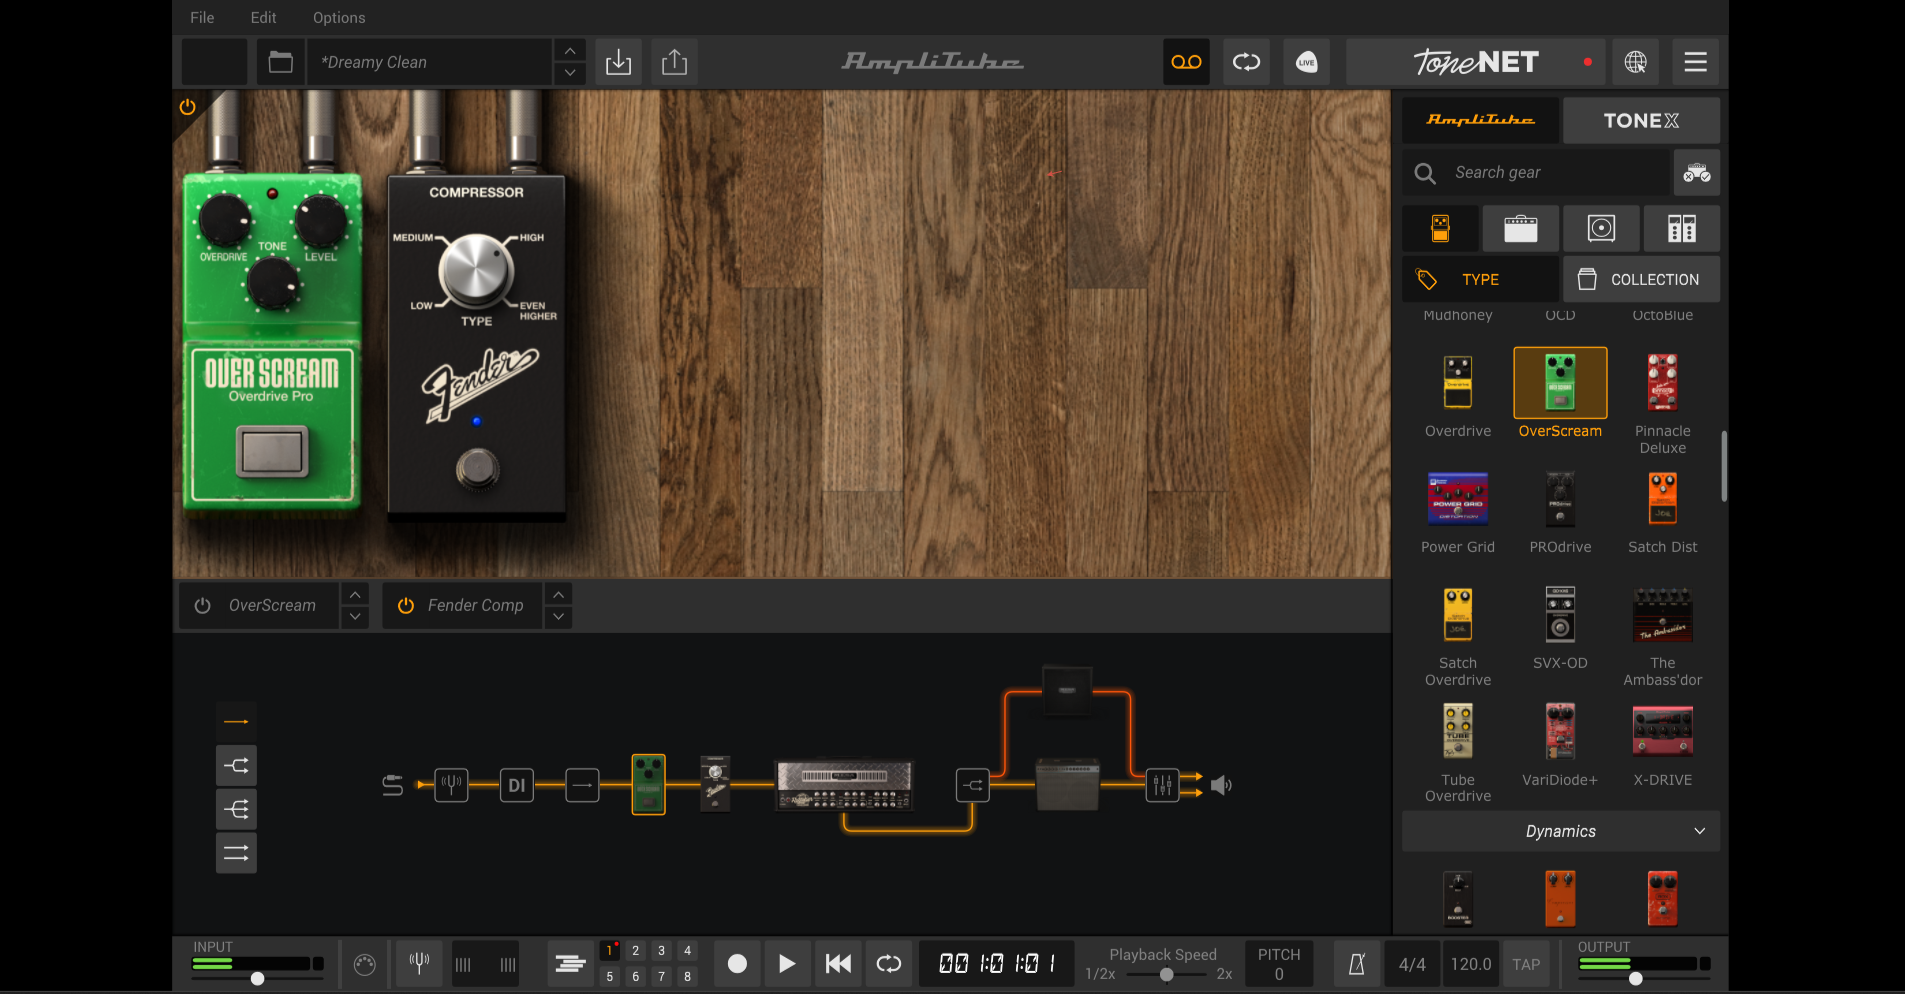
Task: Toggle OverScream power in slot bar
Action: (x=203, y=606)
